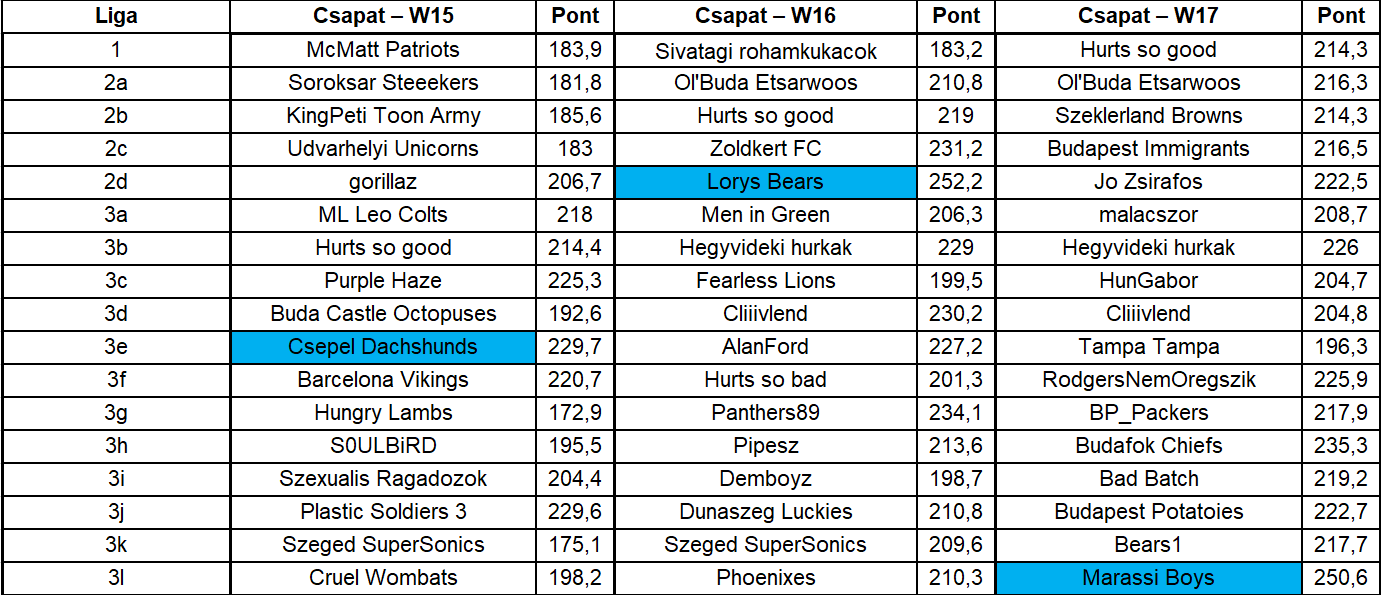Select the Liga column header

point(115,16)
